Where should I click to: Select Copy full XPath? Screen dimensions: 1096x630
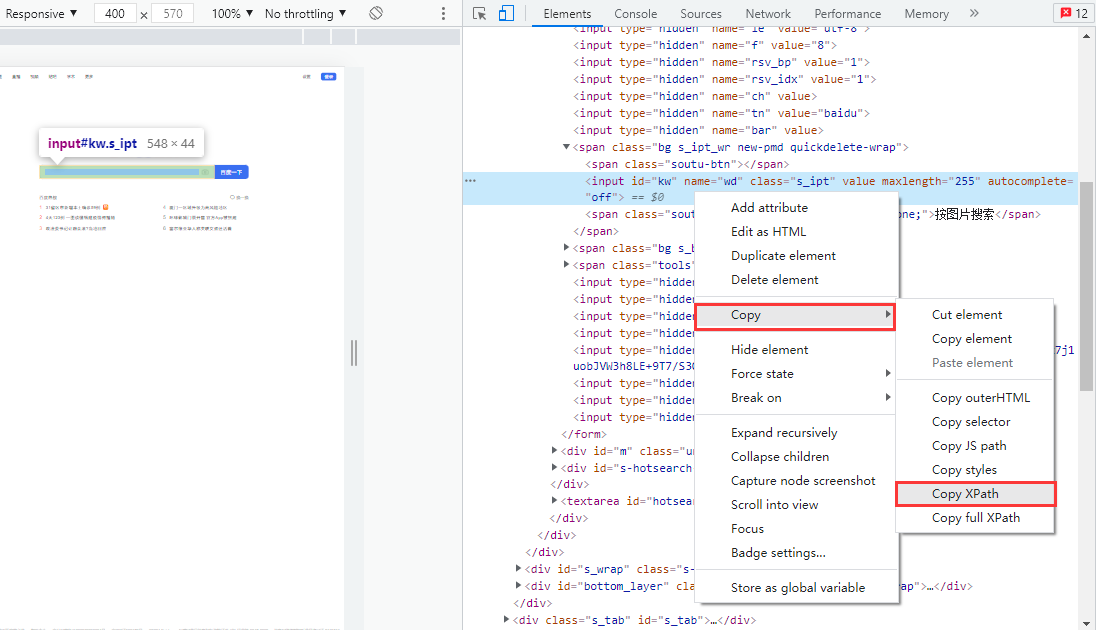pos(974,518)
